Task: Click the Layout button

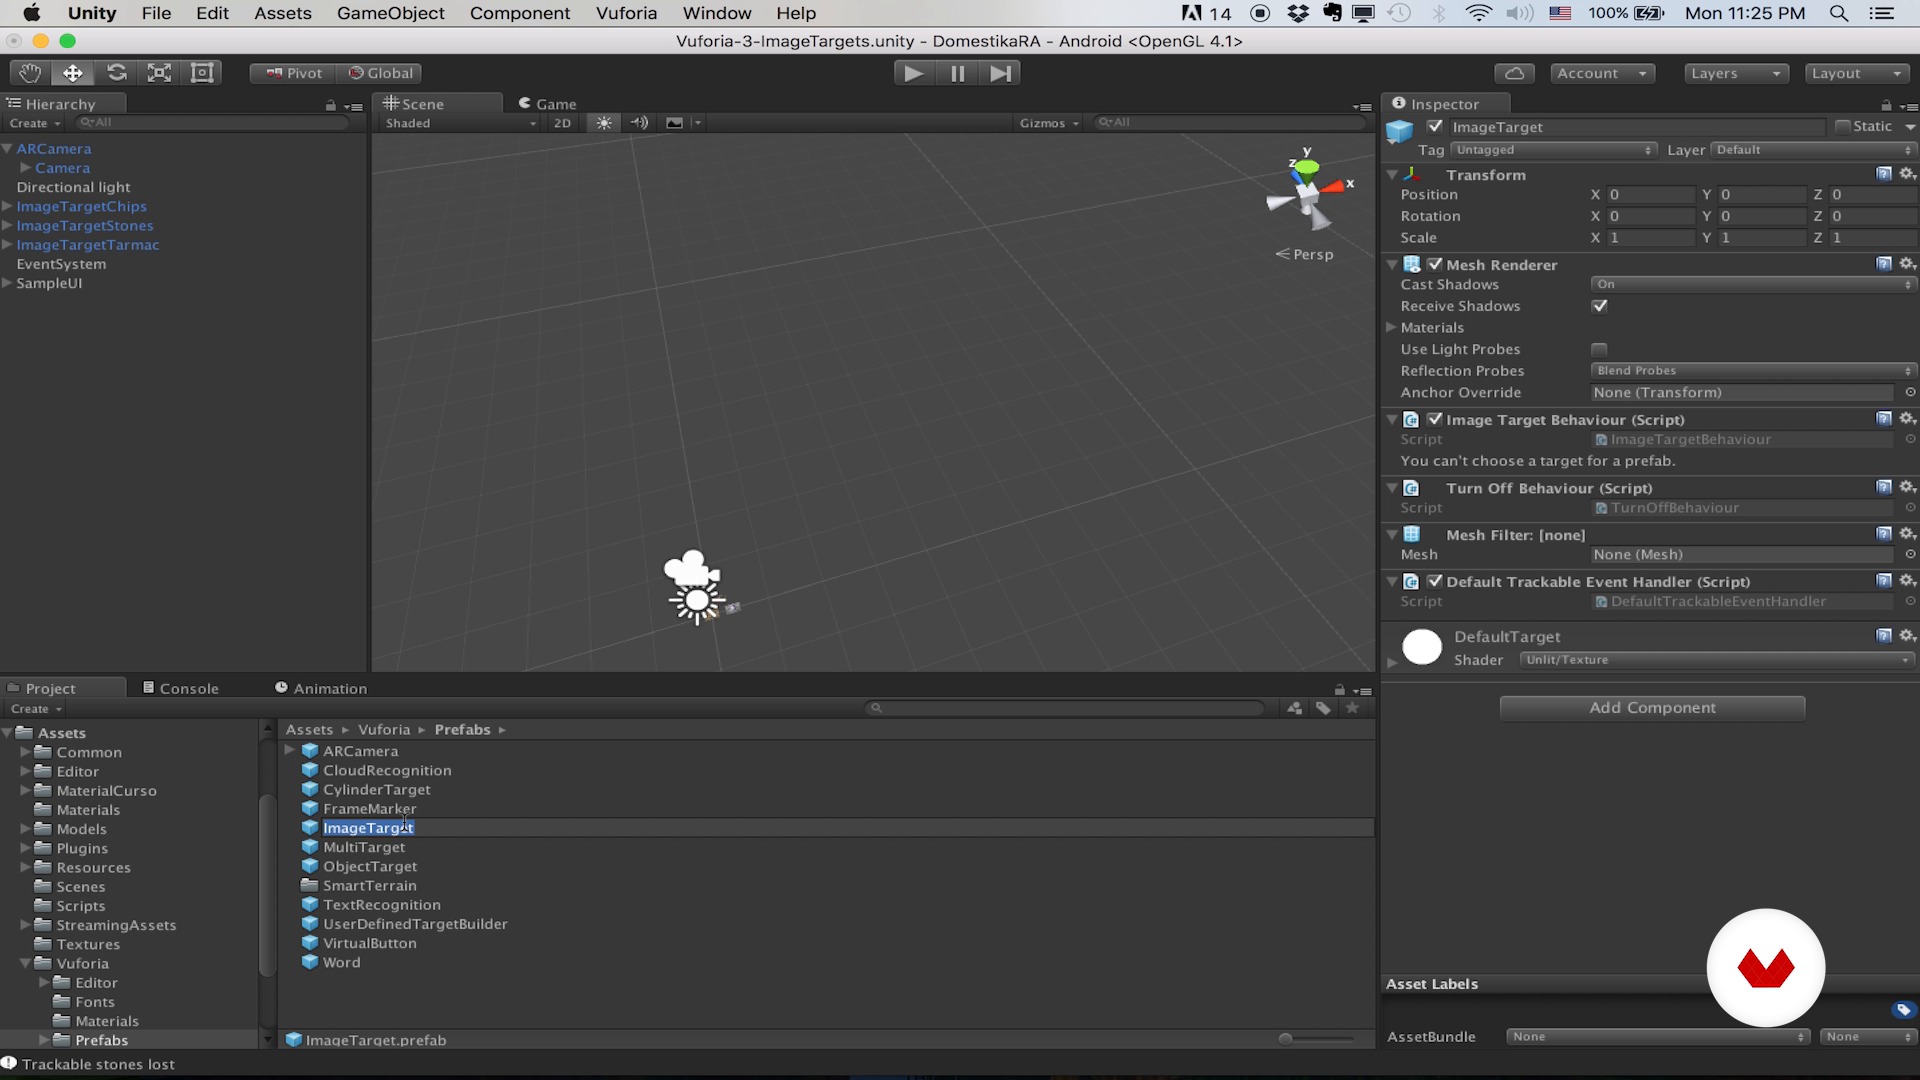Action: coord(1857,73)
